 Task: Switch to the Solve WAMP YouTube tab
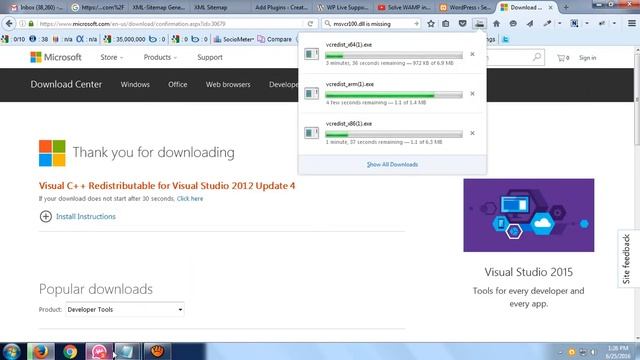(x=404, y=7)
